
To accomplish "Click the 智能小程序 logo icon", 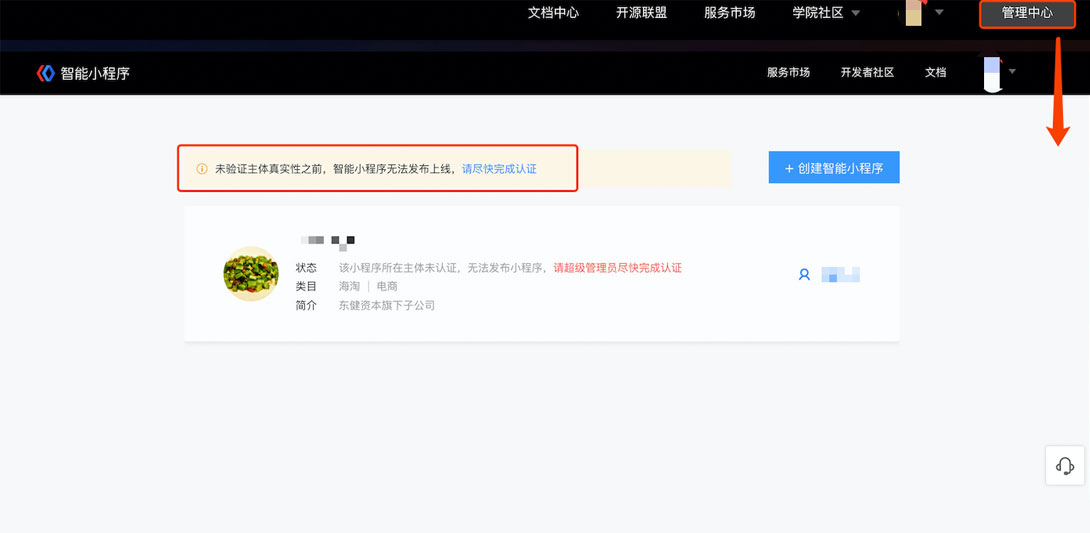I will click(45, 73).
